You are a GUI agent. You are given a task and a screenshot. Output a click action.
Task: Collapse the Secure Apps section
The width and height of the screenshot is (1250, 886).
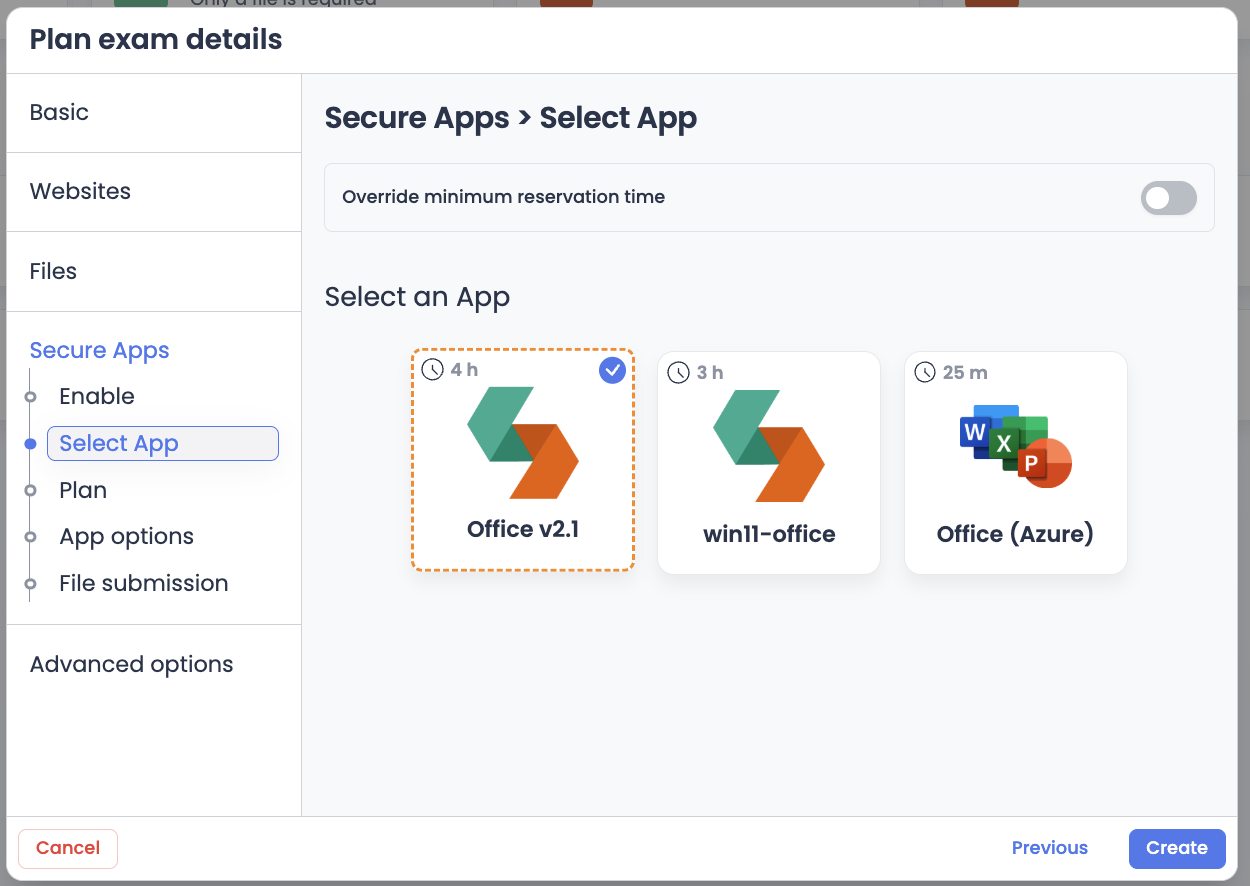coord(99,350)
